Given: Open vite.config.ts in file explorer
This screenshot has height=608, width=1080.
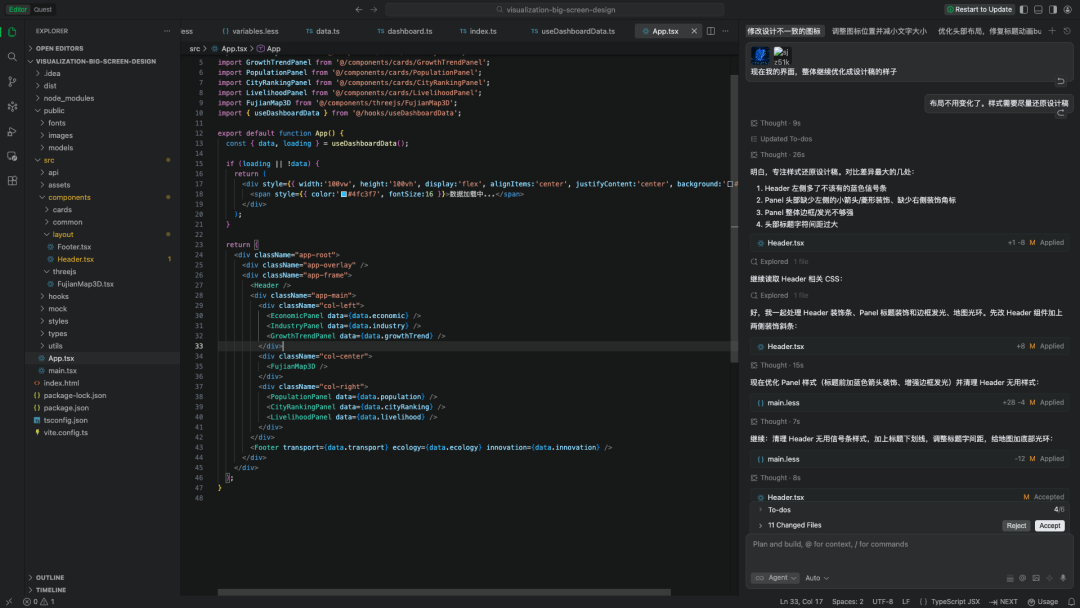Looking at the screenshot, I should 65,433.
